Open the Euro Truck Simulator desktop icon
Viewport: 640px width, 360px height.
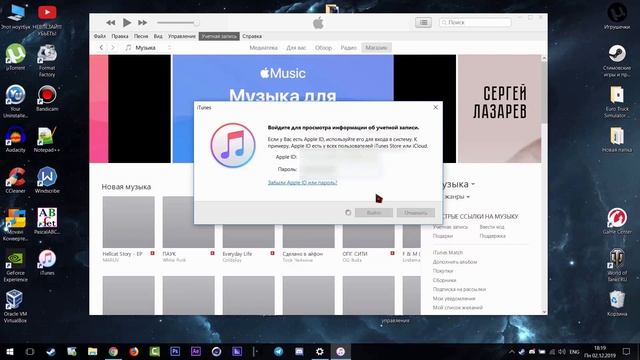click(617, 101)
